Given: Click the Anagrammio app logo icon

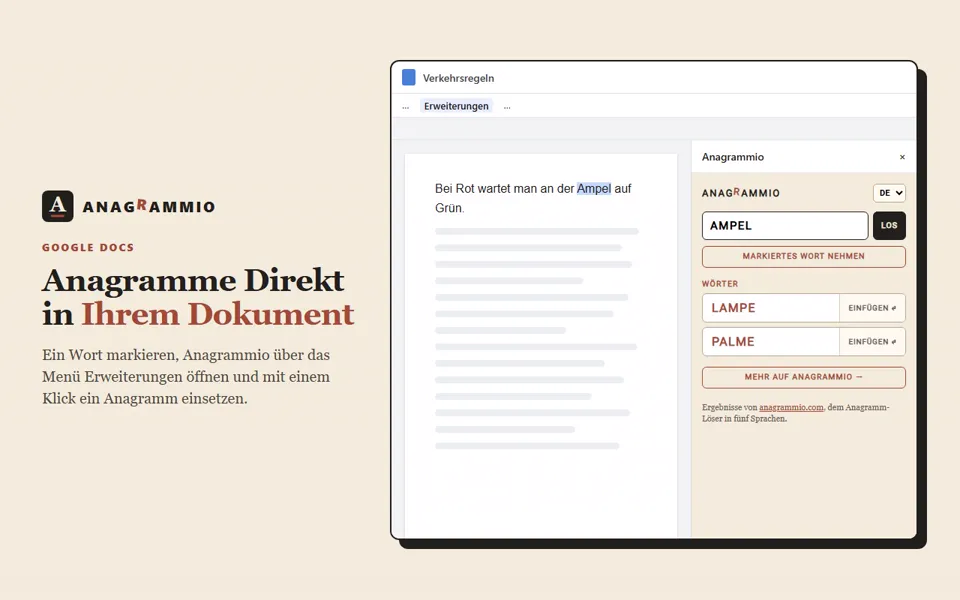Looking at the screenshot, I should (58, 206).
